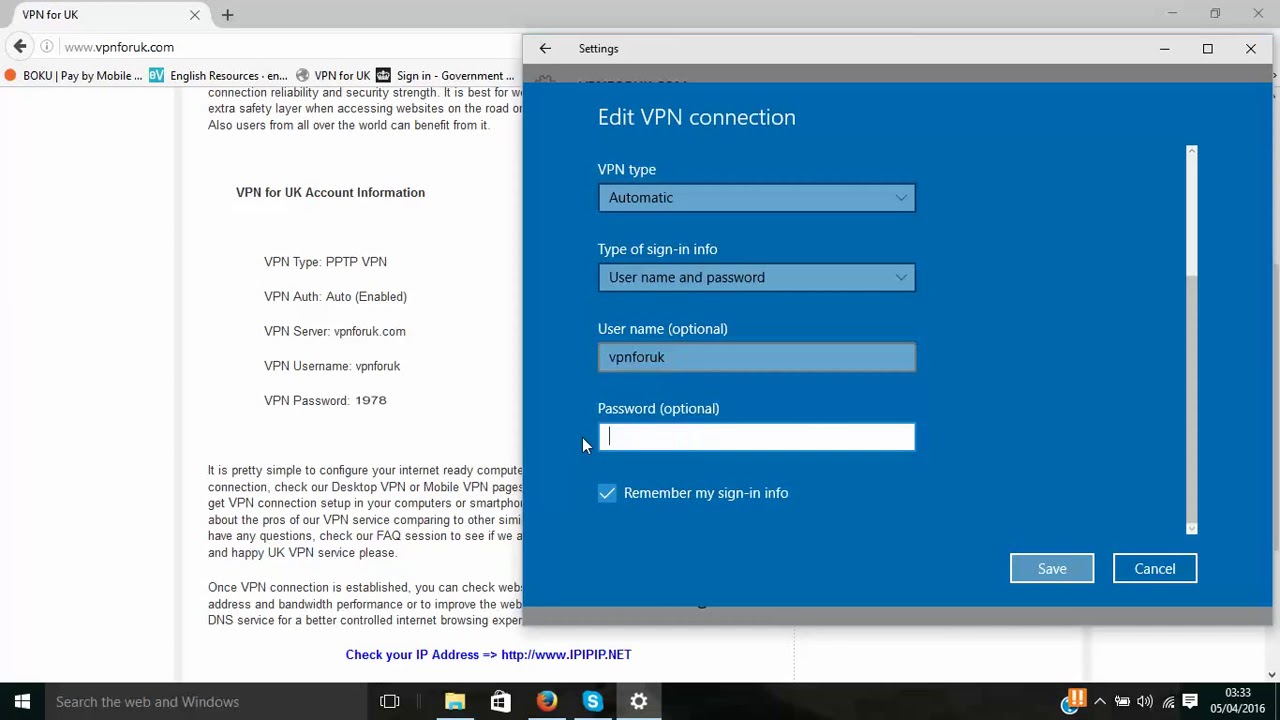Minimize the Settings window
This screenshot has height=720, width=1280.
pos(1164,48)
